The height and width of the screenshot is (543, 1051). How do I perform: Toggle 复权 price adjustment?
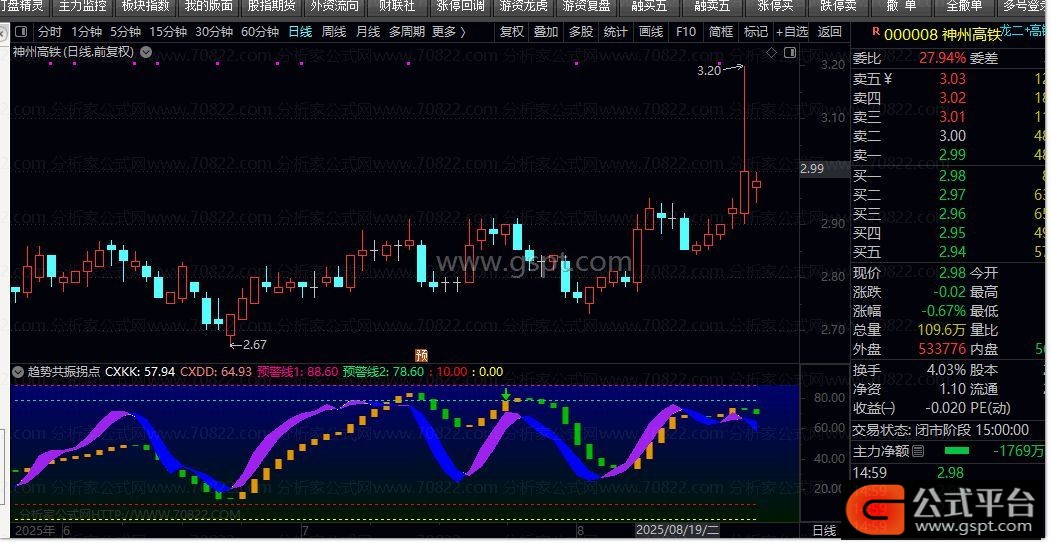click(x=511, y=31)
